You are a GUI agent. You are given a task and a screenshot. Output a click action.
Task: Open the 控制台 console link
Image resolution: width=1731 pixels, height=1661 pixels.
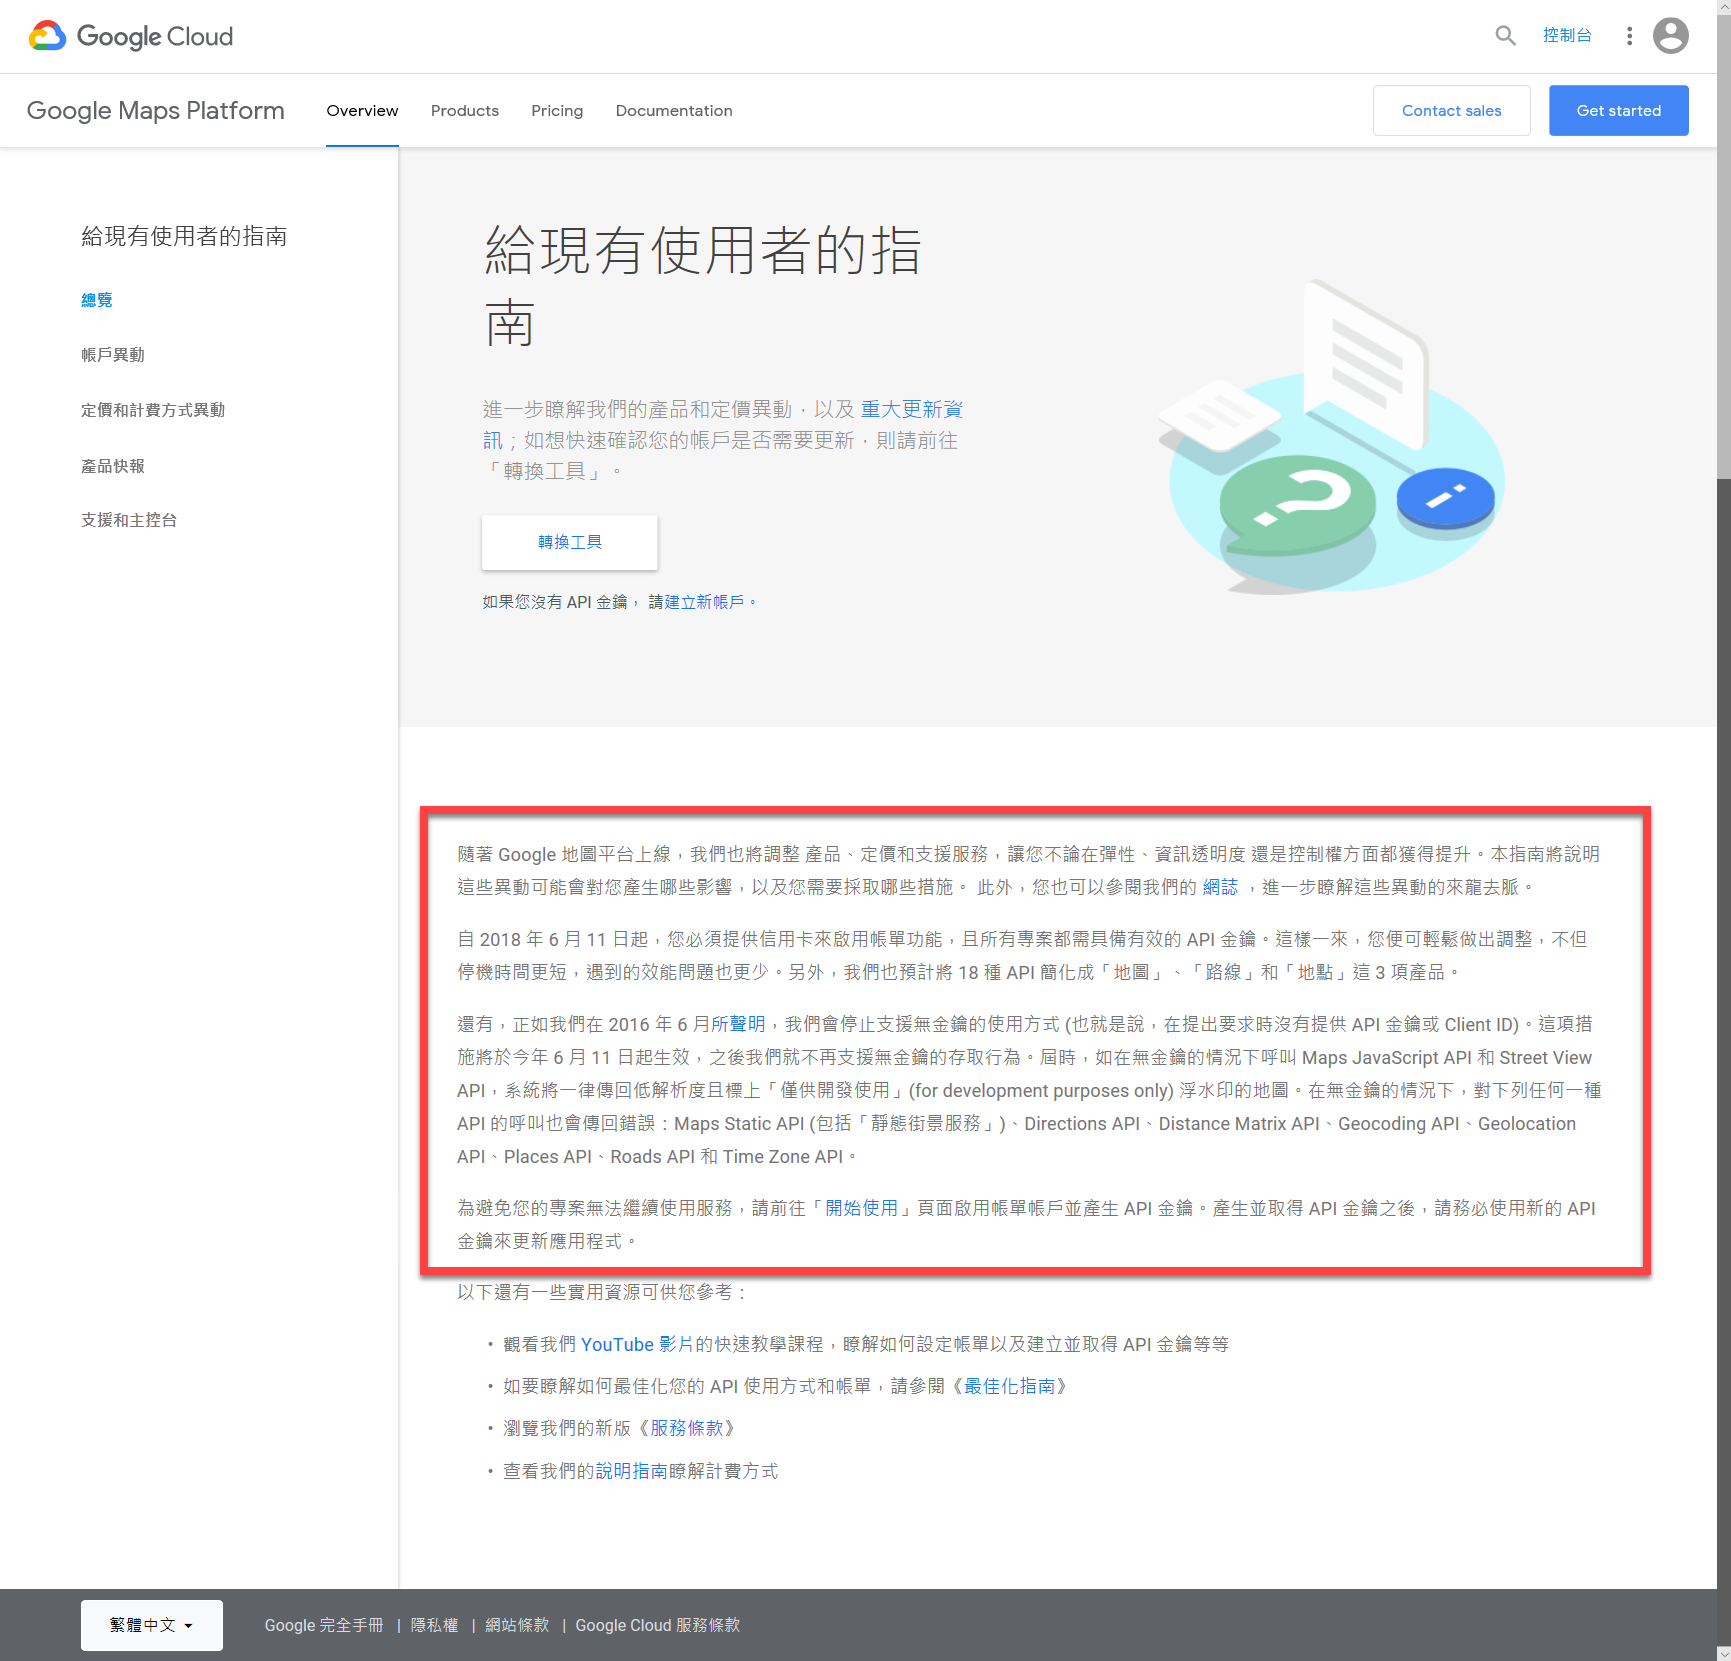click(1567, 35)
